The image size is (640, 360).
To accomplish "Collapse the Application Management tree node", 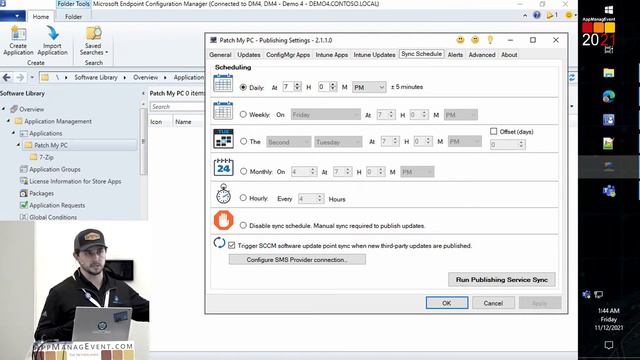I will (9, 121).
